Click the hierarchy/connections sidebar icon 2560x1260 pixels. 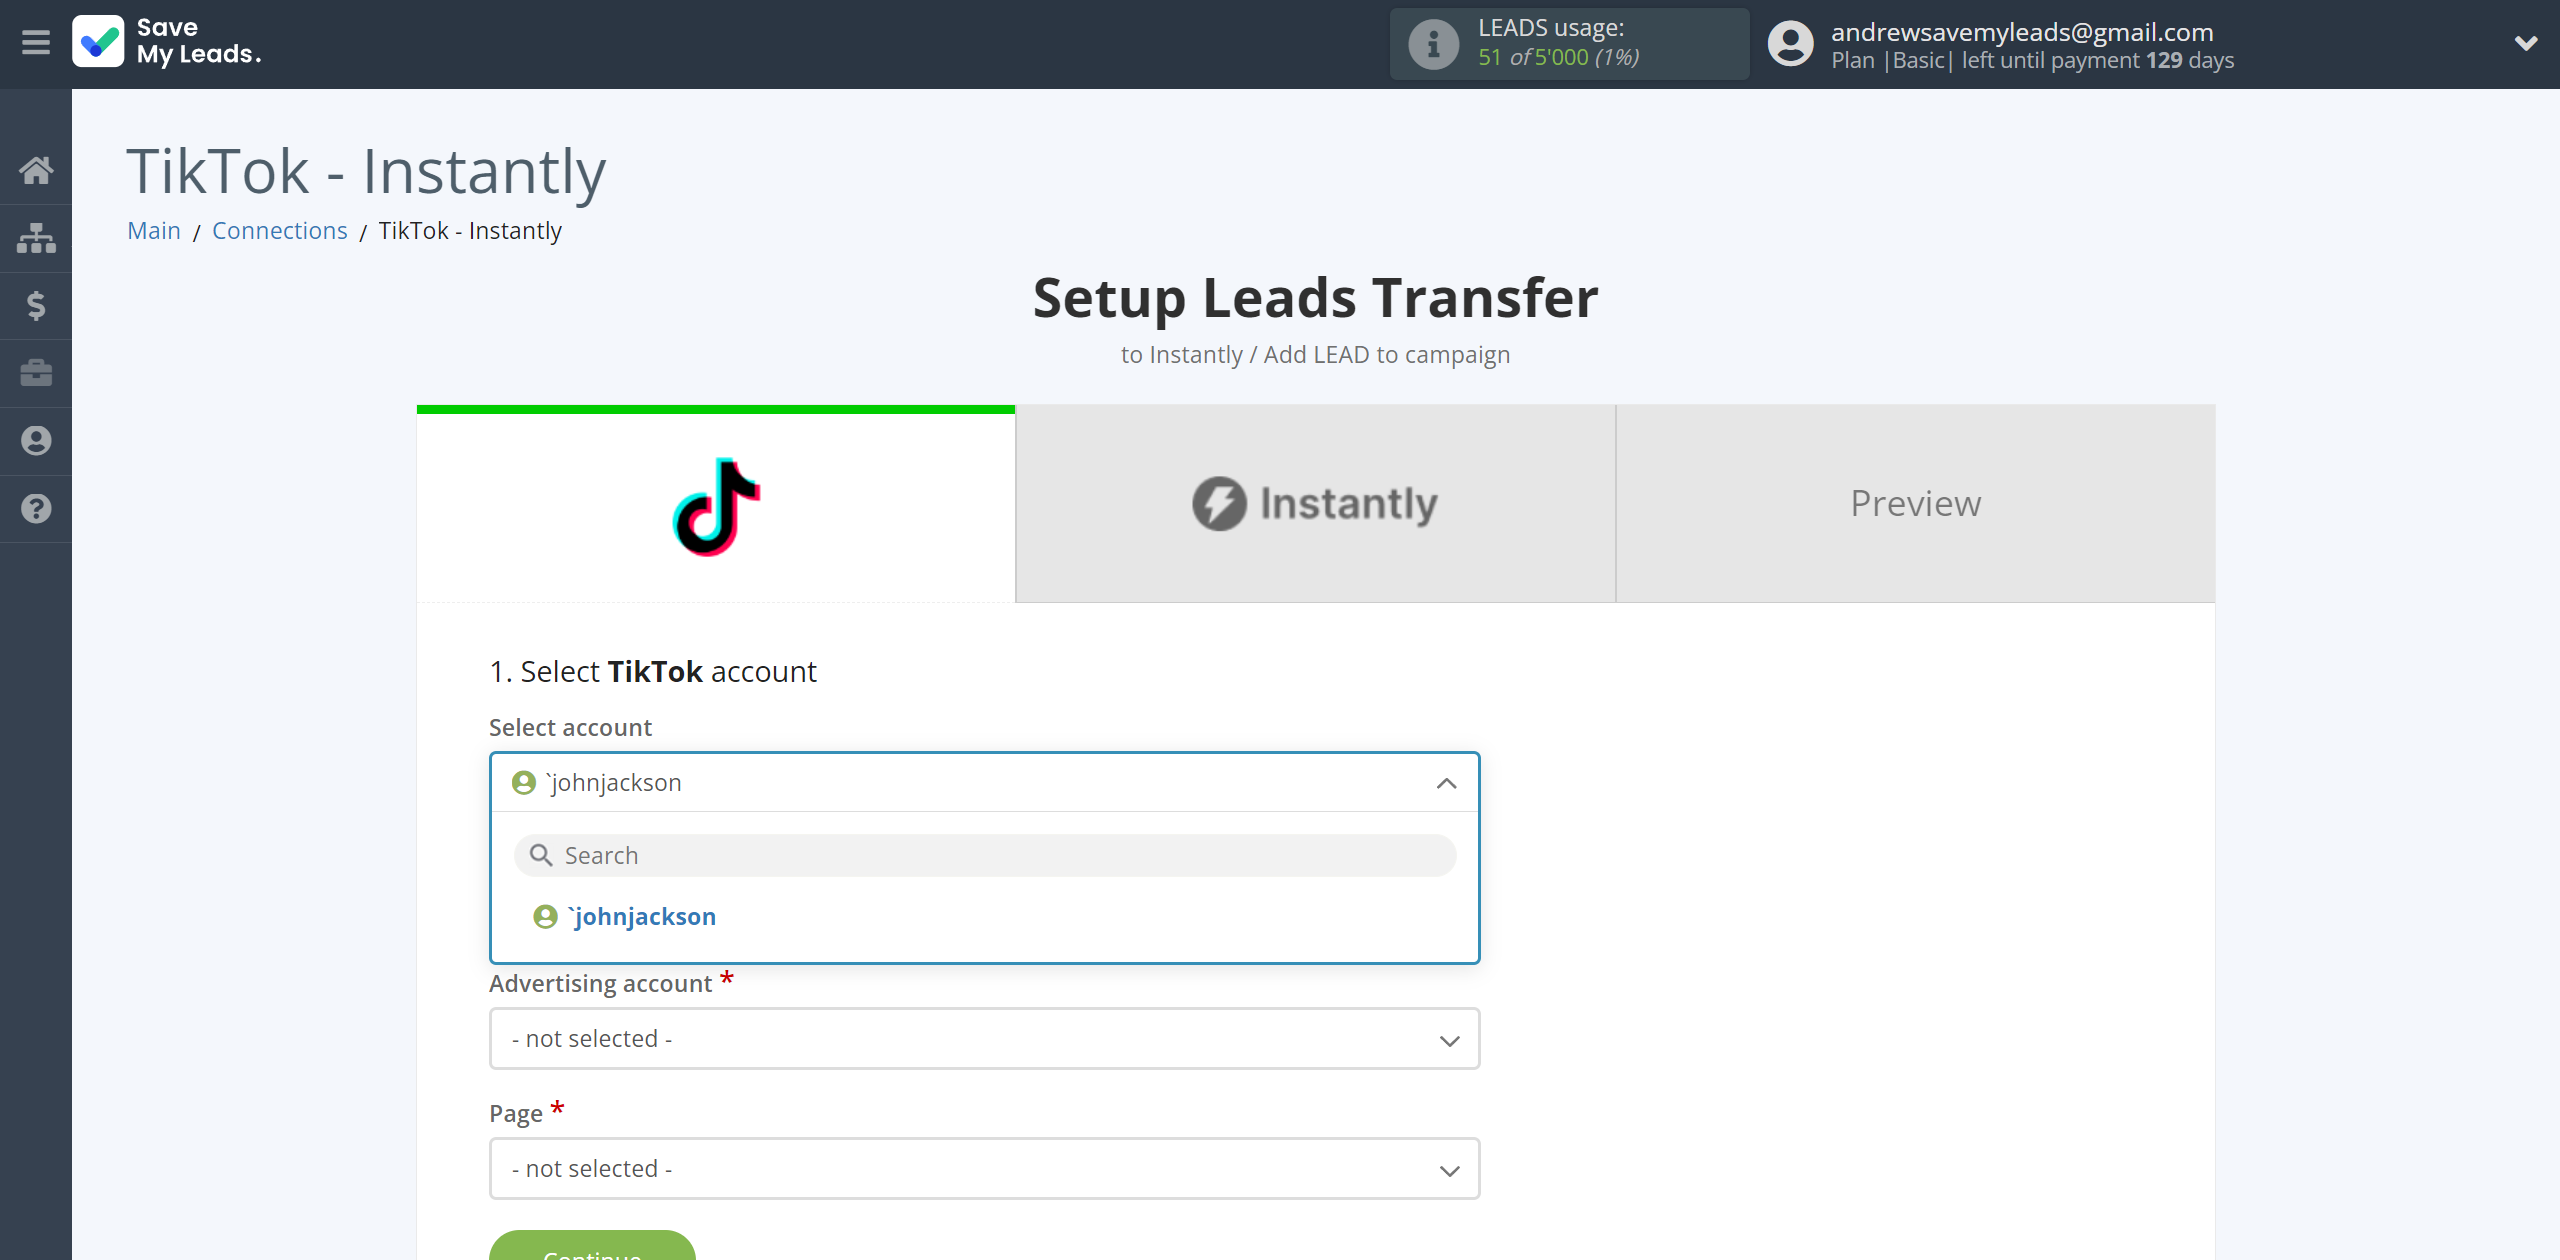point(36,235)
